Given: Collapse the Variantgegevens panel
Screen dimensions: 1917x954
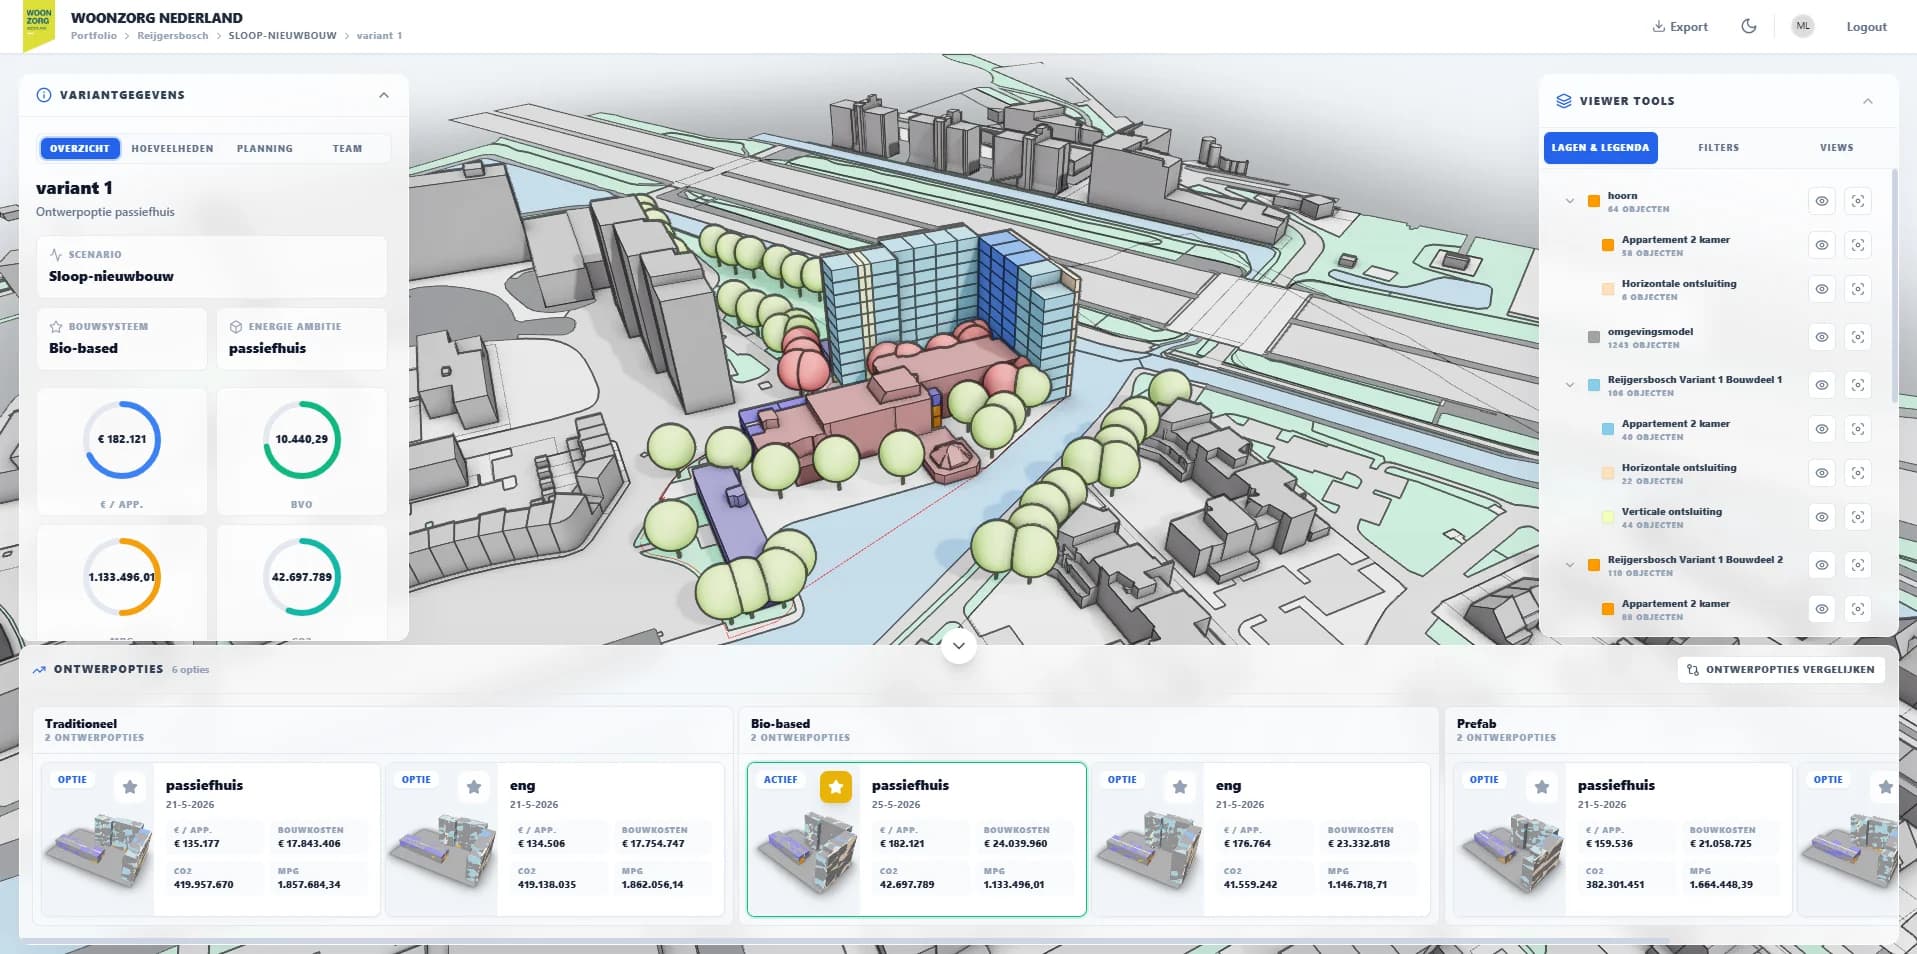Looking at the screenshot, I should tap(384, 95).
